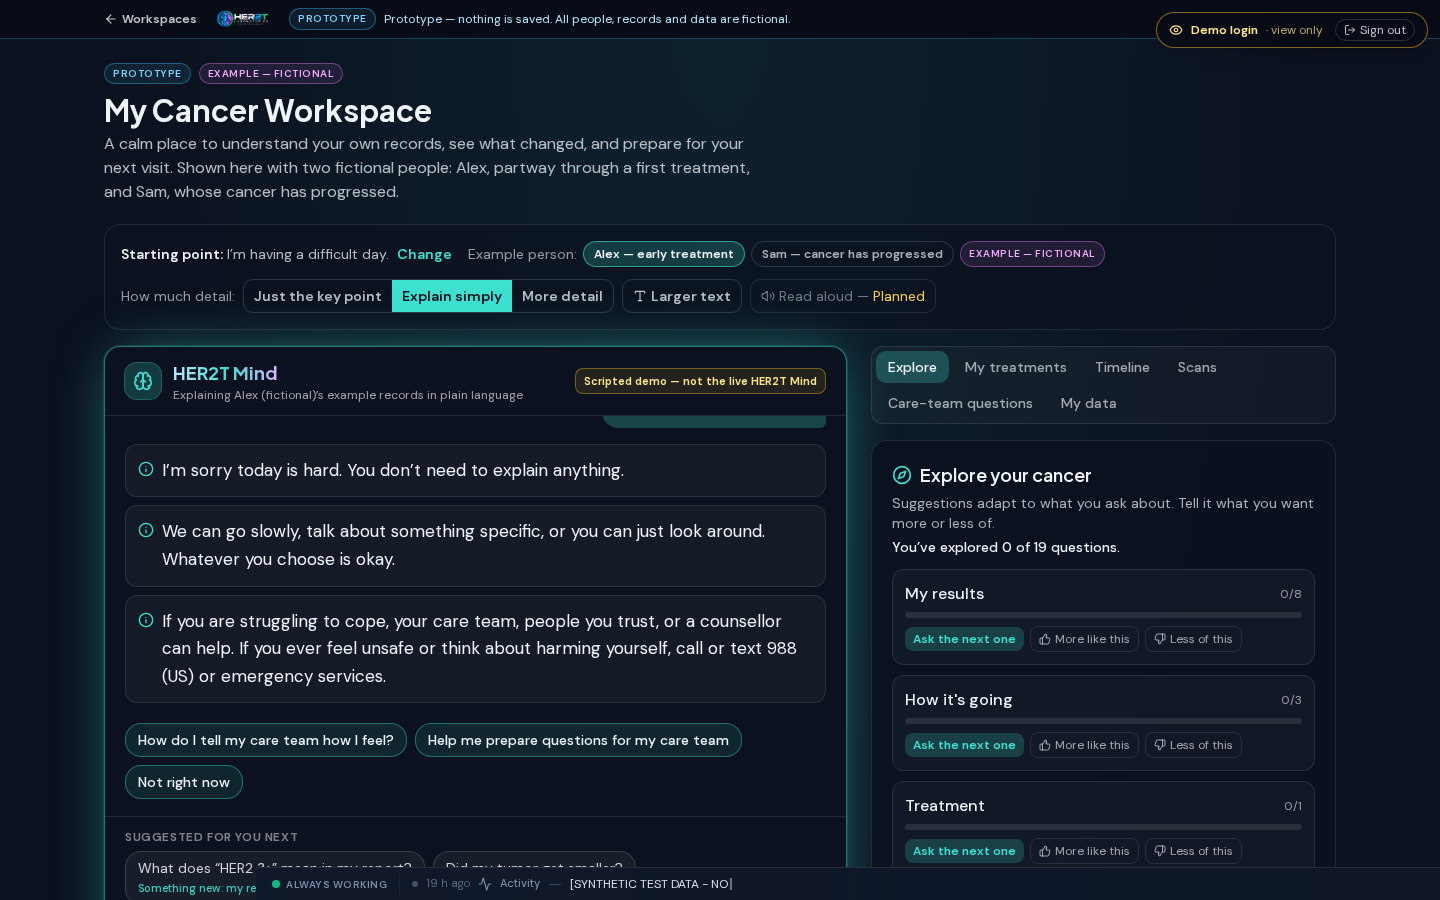Go back to Workspaces
Viewport: 1440px width, 900px height.
[150, 19]
